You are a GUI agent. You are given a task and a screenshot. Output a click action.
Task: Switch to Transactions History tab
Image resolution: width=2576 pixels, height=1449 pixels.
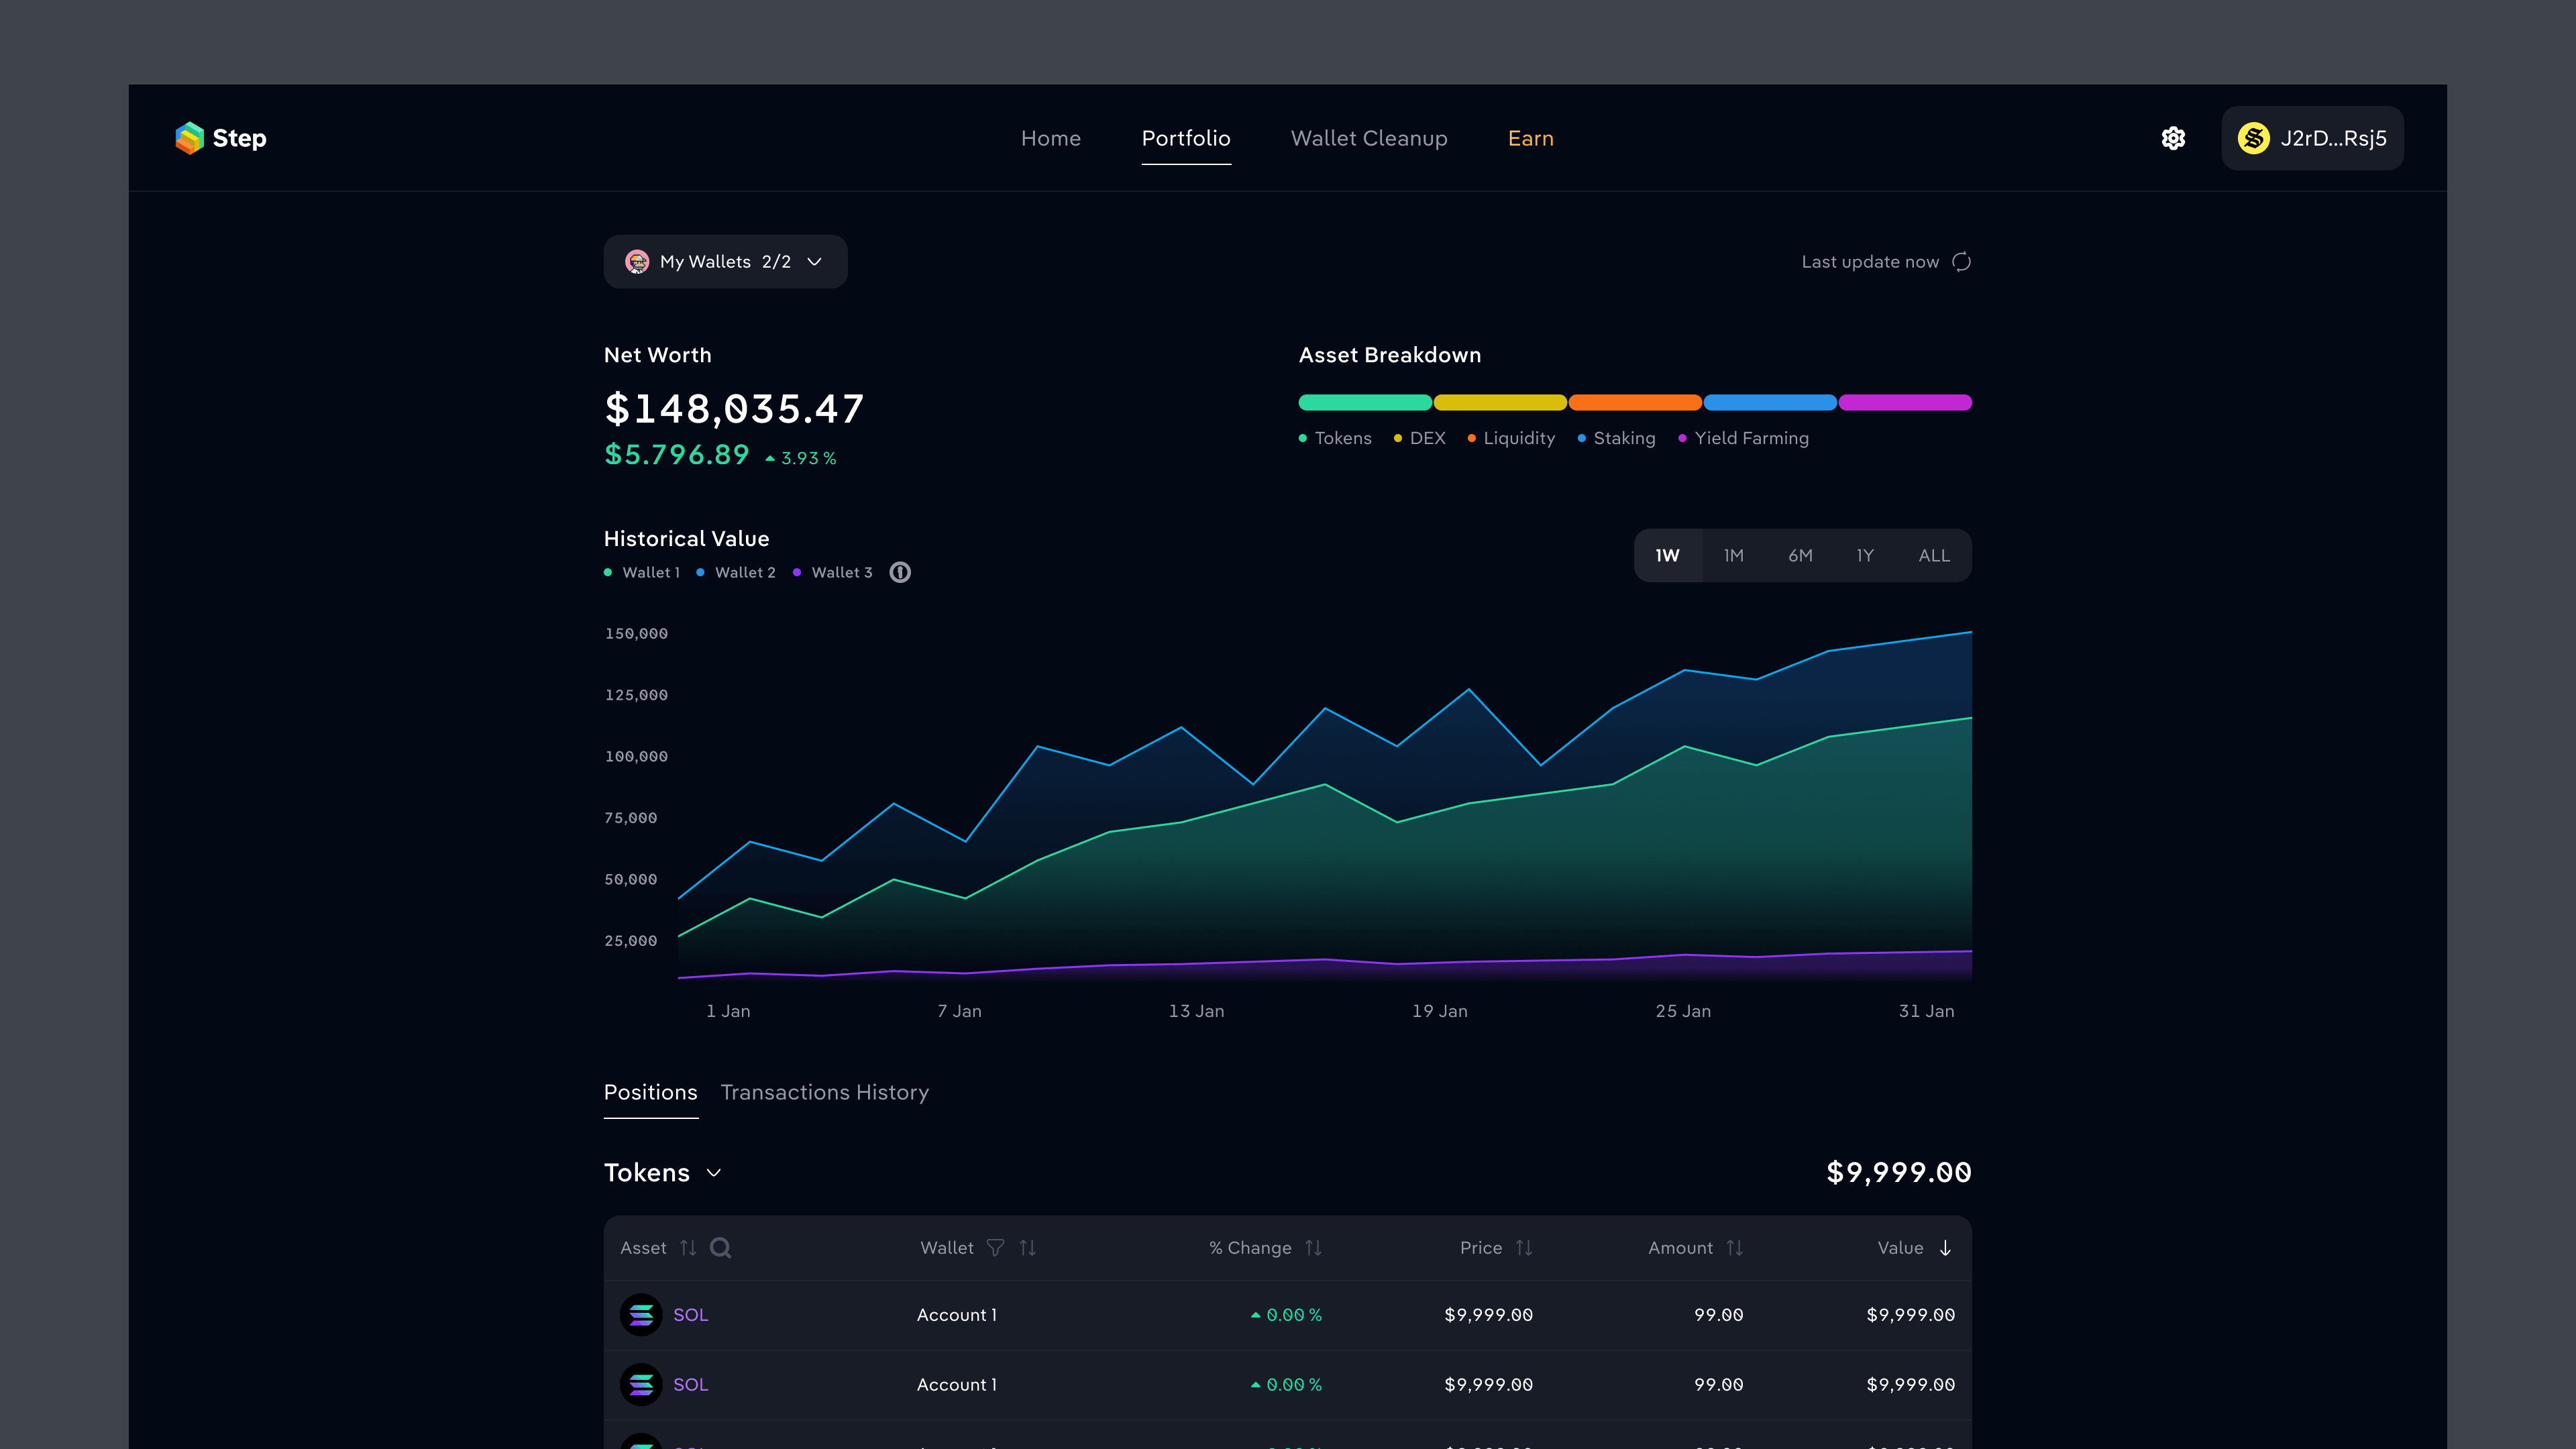coord(824,1092)
